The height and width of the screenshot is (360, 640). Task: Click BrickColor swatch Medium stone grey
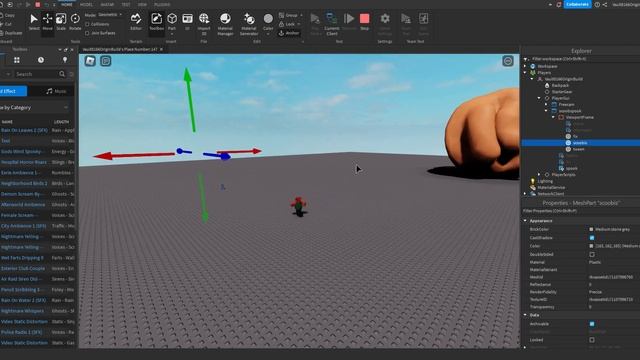(591, 229)
